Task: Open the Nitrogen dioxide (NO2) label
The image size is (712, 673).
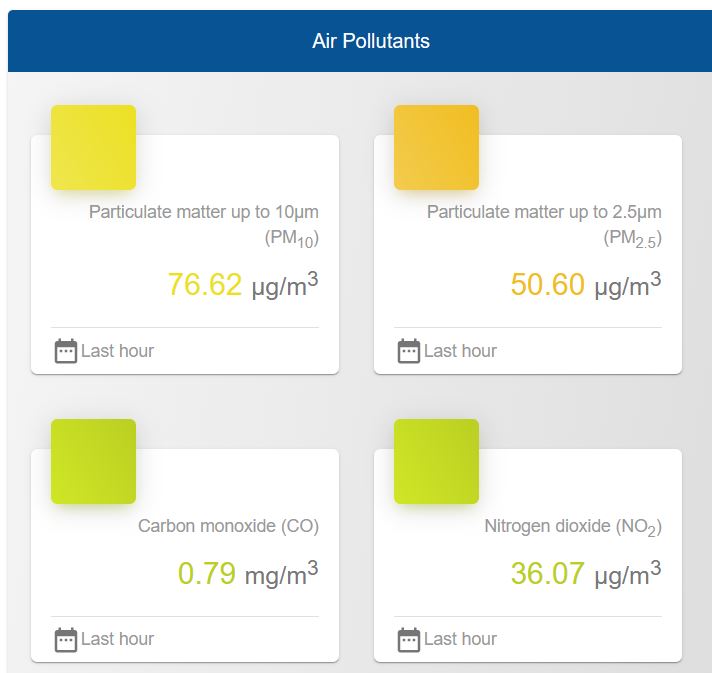Action: 573,527
